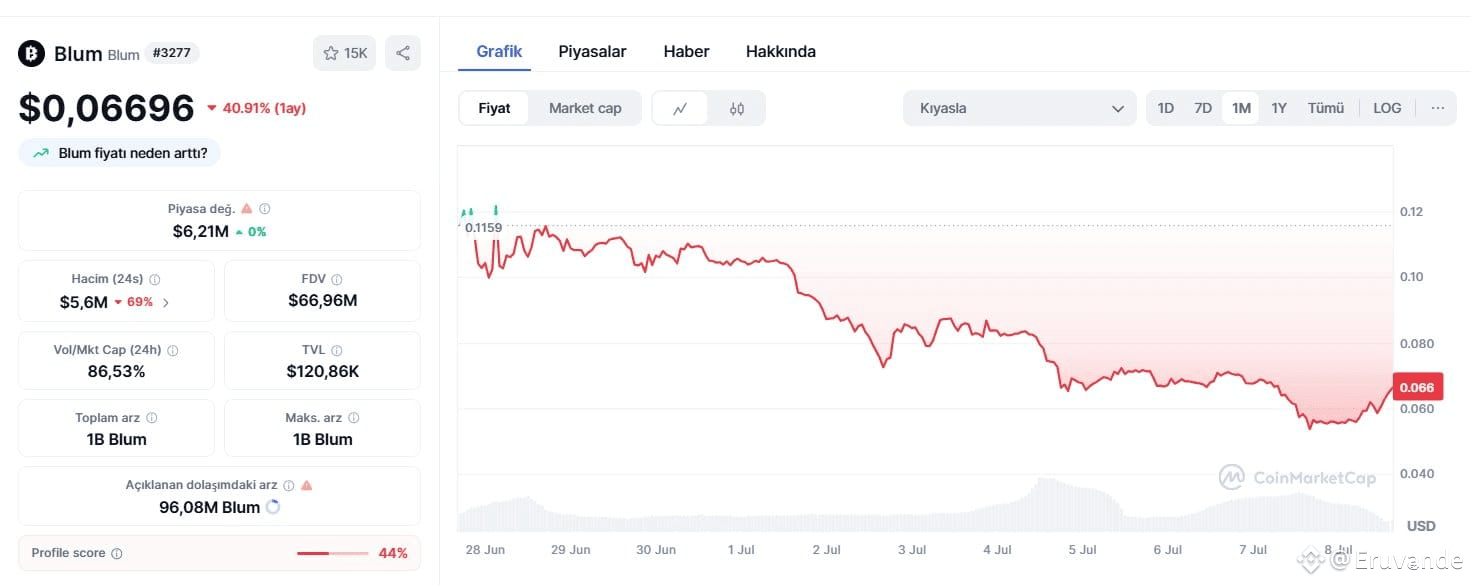The height and width of the screenshot is (585, 1471).
Task: Click info icon next to Profile score
Action: pyautogui.click(x=117, y=553)
